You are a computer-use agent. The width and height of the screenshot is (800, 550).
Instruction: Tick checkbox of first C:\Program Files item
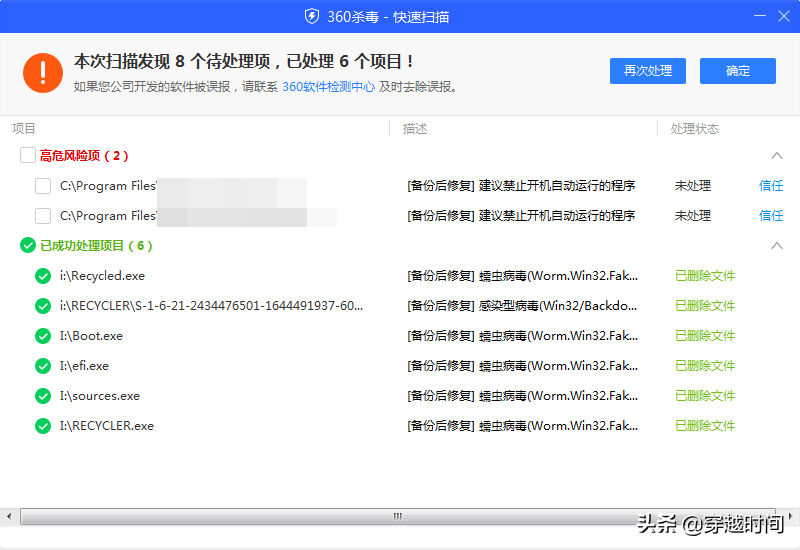point(43,186)
